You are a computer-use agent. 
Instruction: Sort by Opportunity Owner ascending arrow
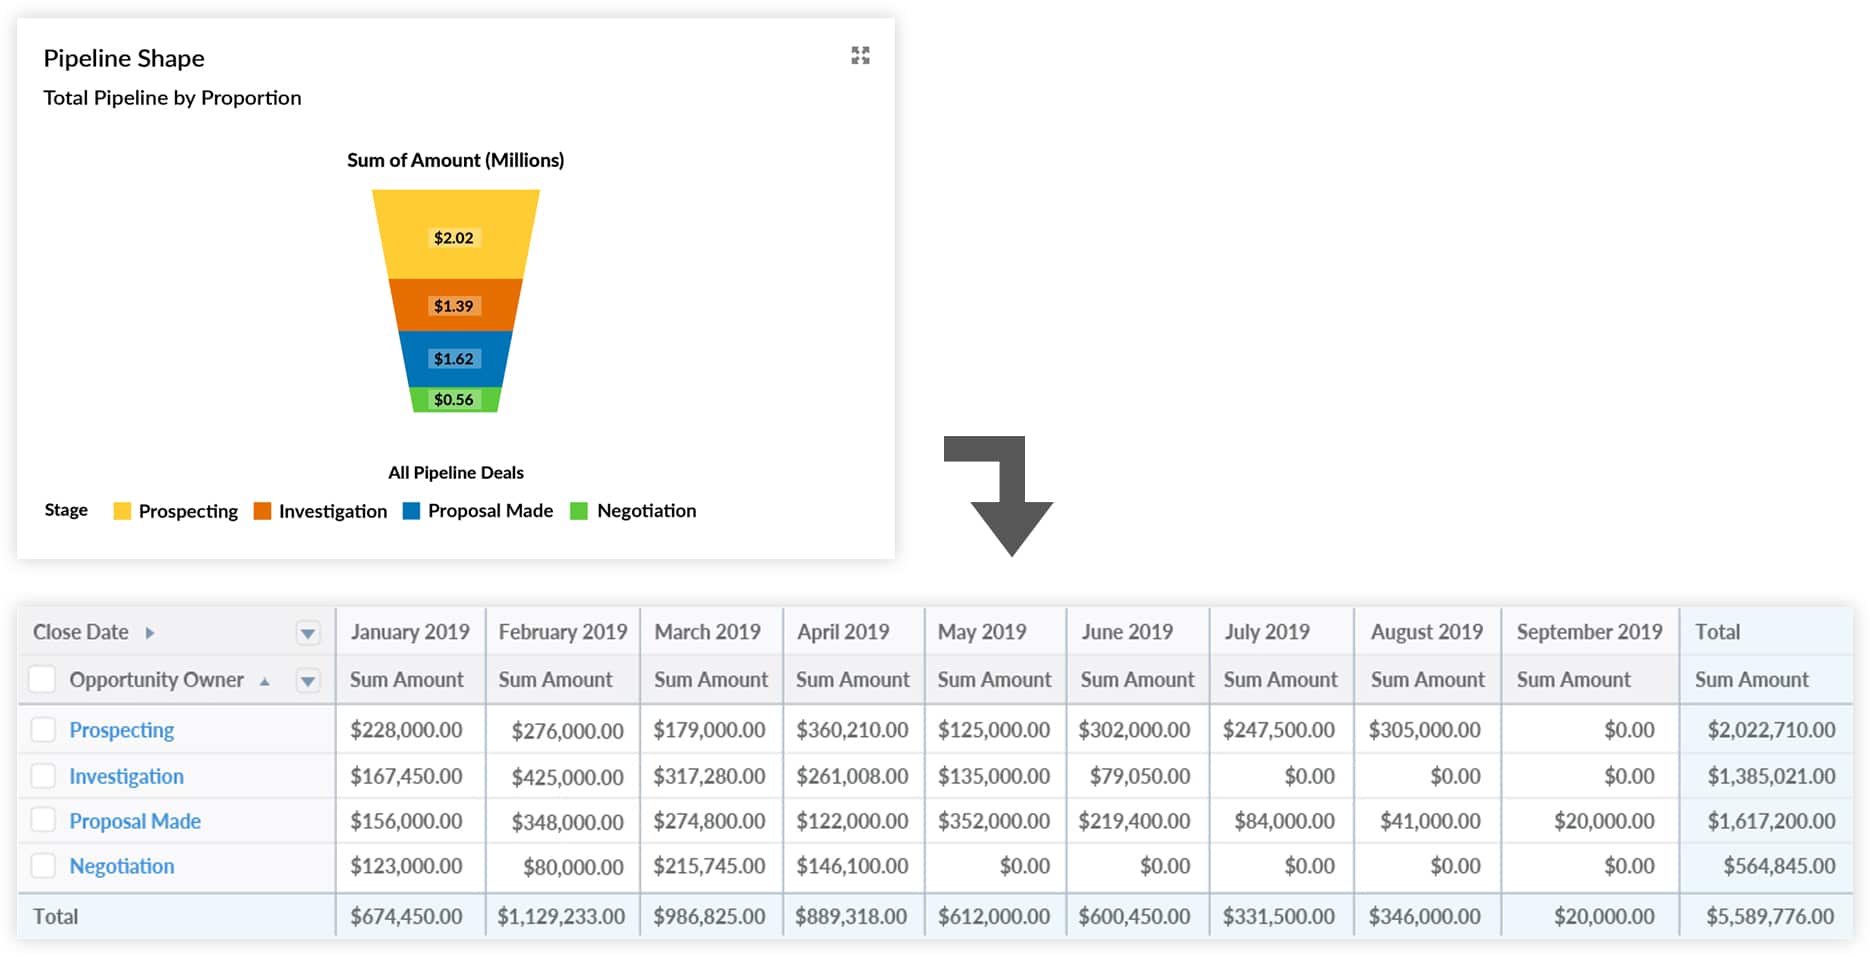coord(265,682)
